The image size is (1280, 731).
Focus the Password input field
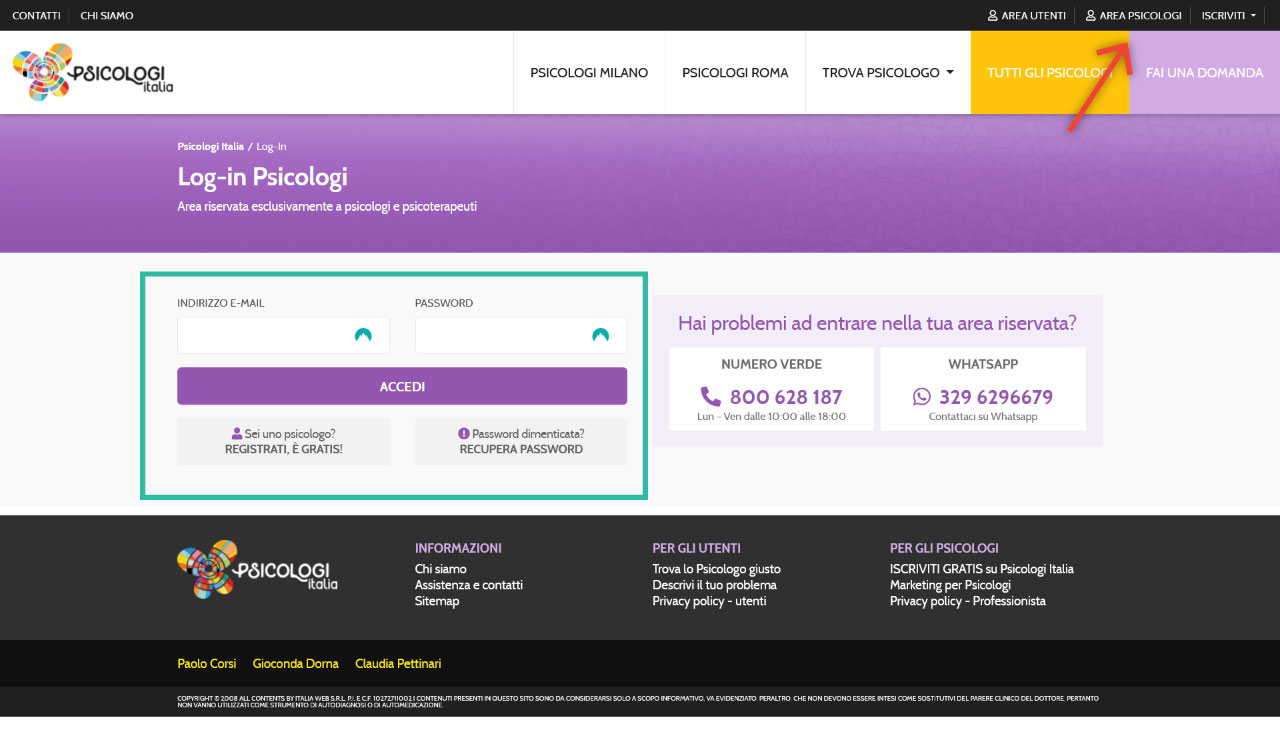point(500,336)
